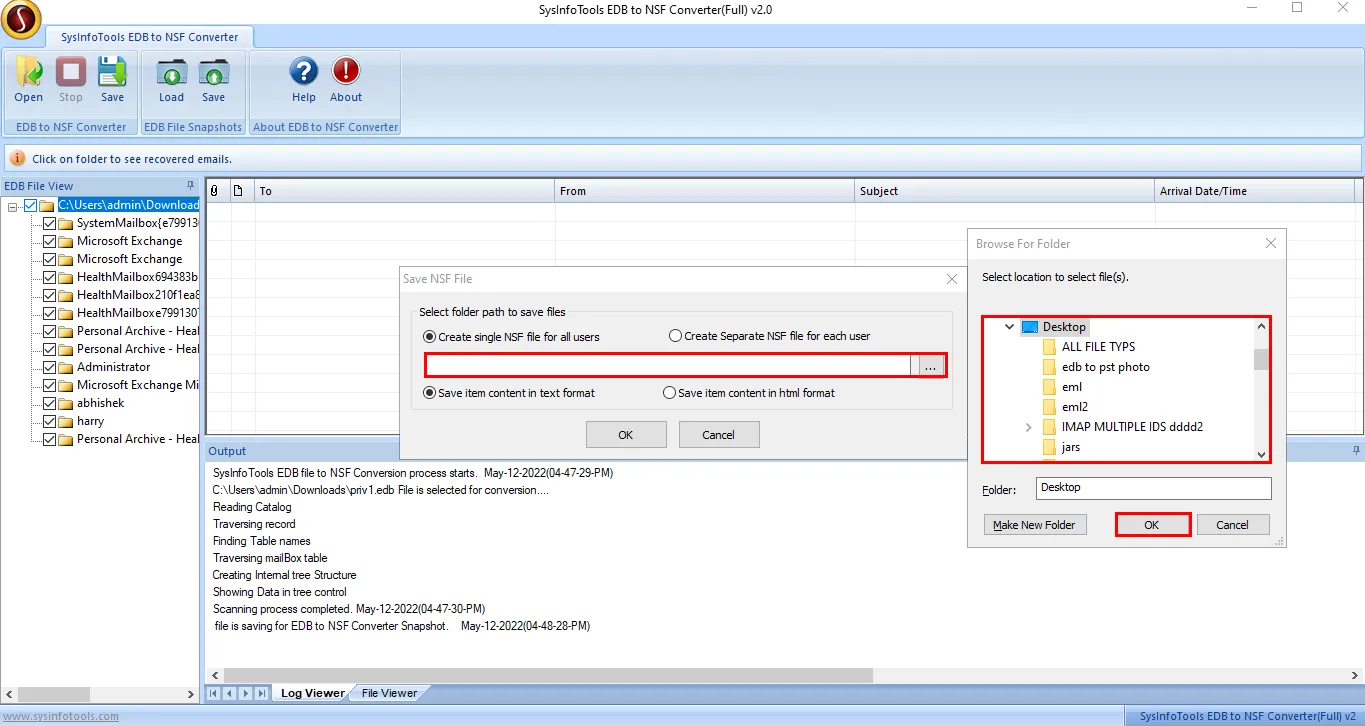The height and width of the screenshot is (726, 1365).
Task: Sort by the Subject column header
Action: point(1004,191)
